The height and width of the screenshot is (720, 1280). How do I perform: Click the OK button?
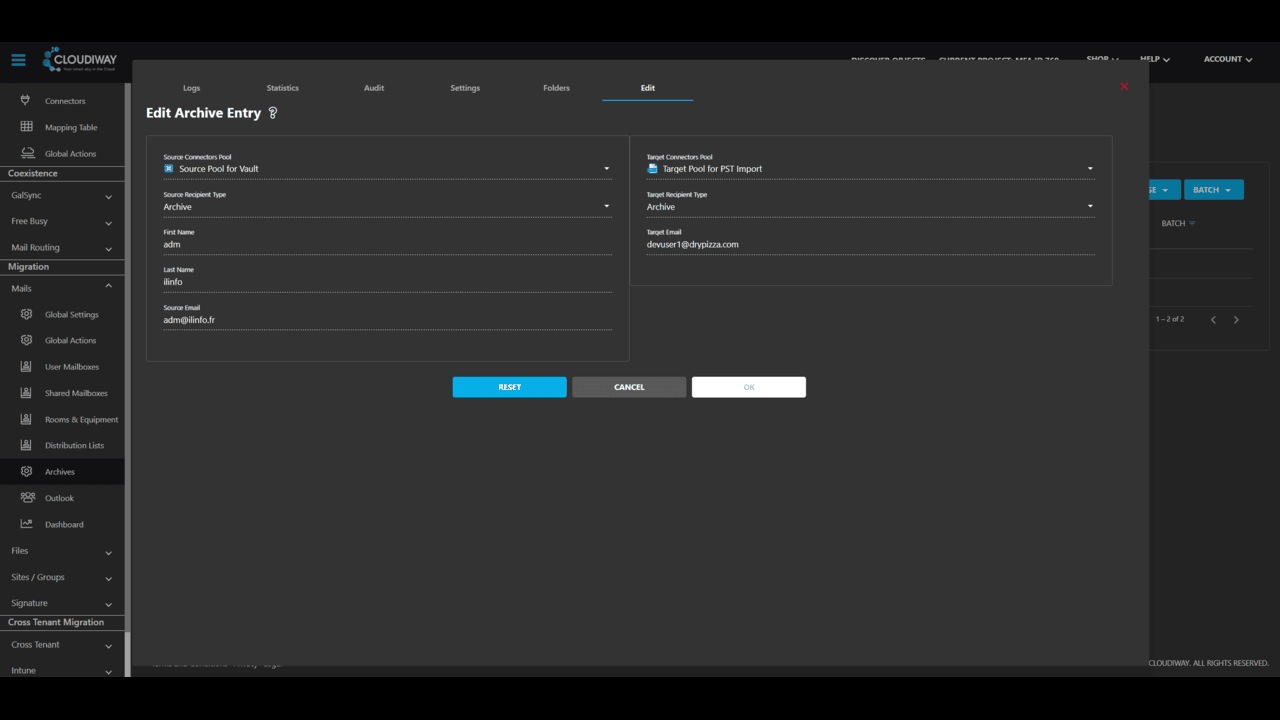click(749, 387)
